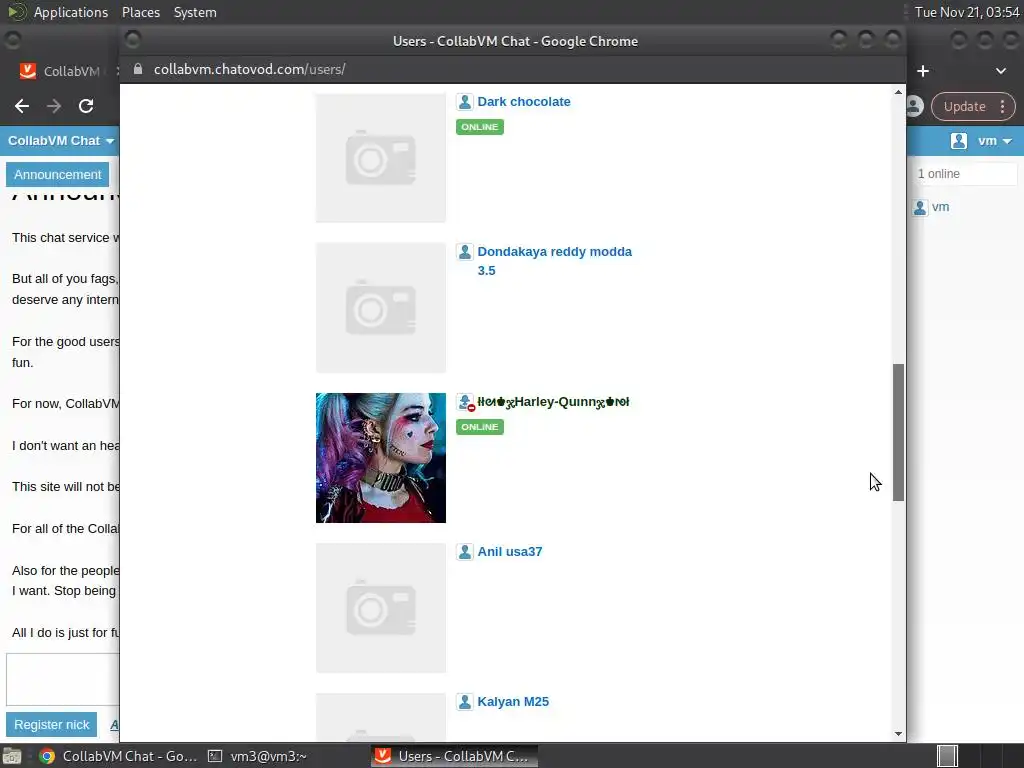Click the vm user icon in header

[x=959, y=141]
